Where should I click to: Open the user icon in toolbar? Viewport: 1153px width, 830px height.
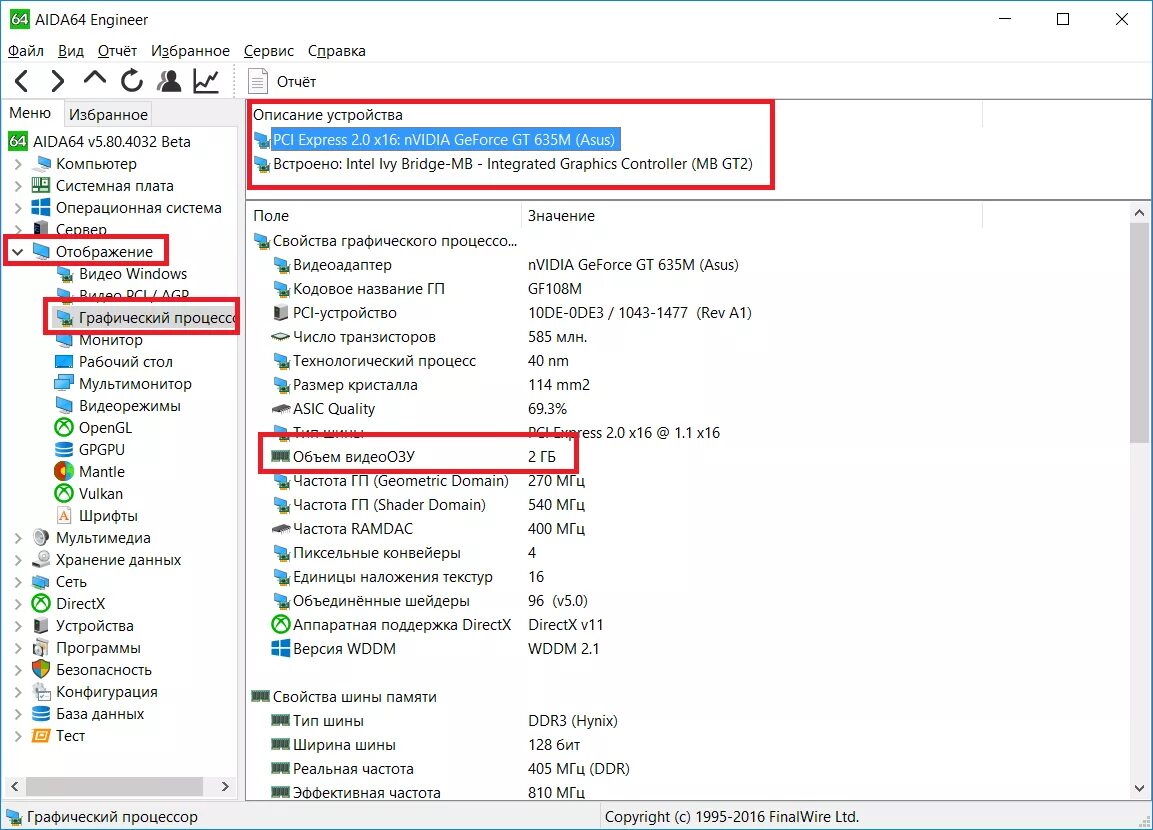point(169,81)
